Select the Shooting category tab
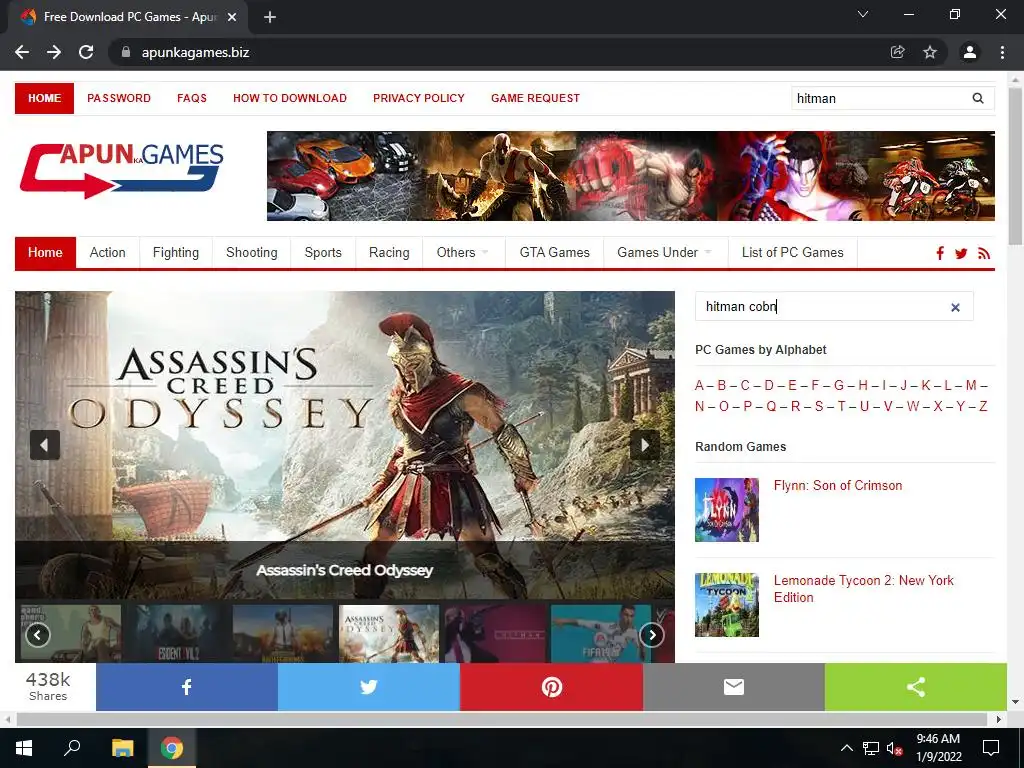Viewport: 1024px width, 768px height. tap(251, 253)
